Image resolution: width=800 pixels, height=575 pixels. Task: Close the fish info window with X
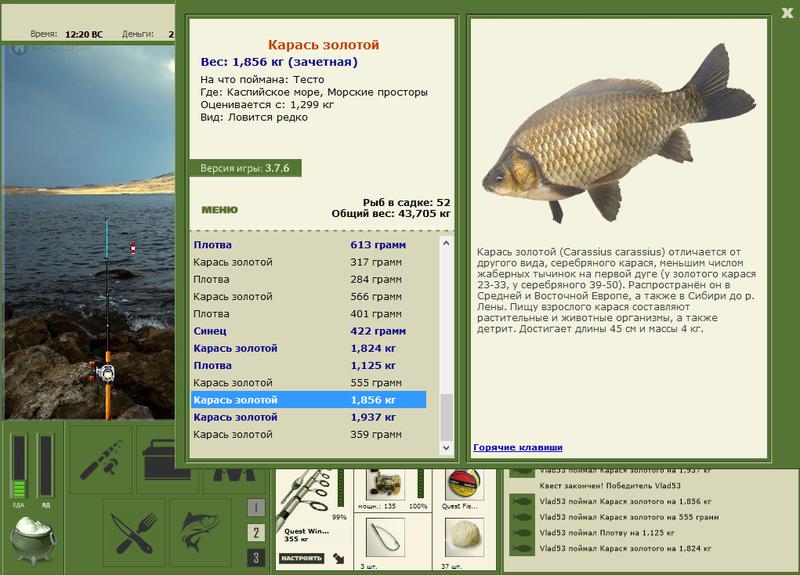click(x=787, y=13)
